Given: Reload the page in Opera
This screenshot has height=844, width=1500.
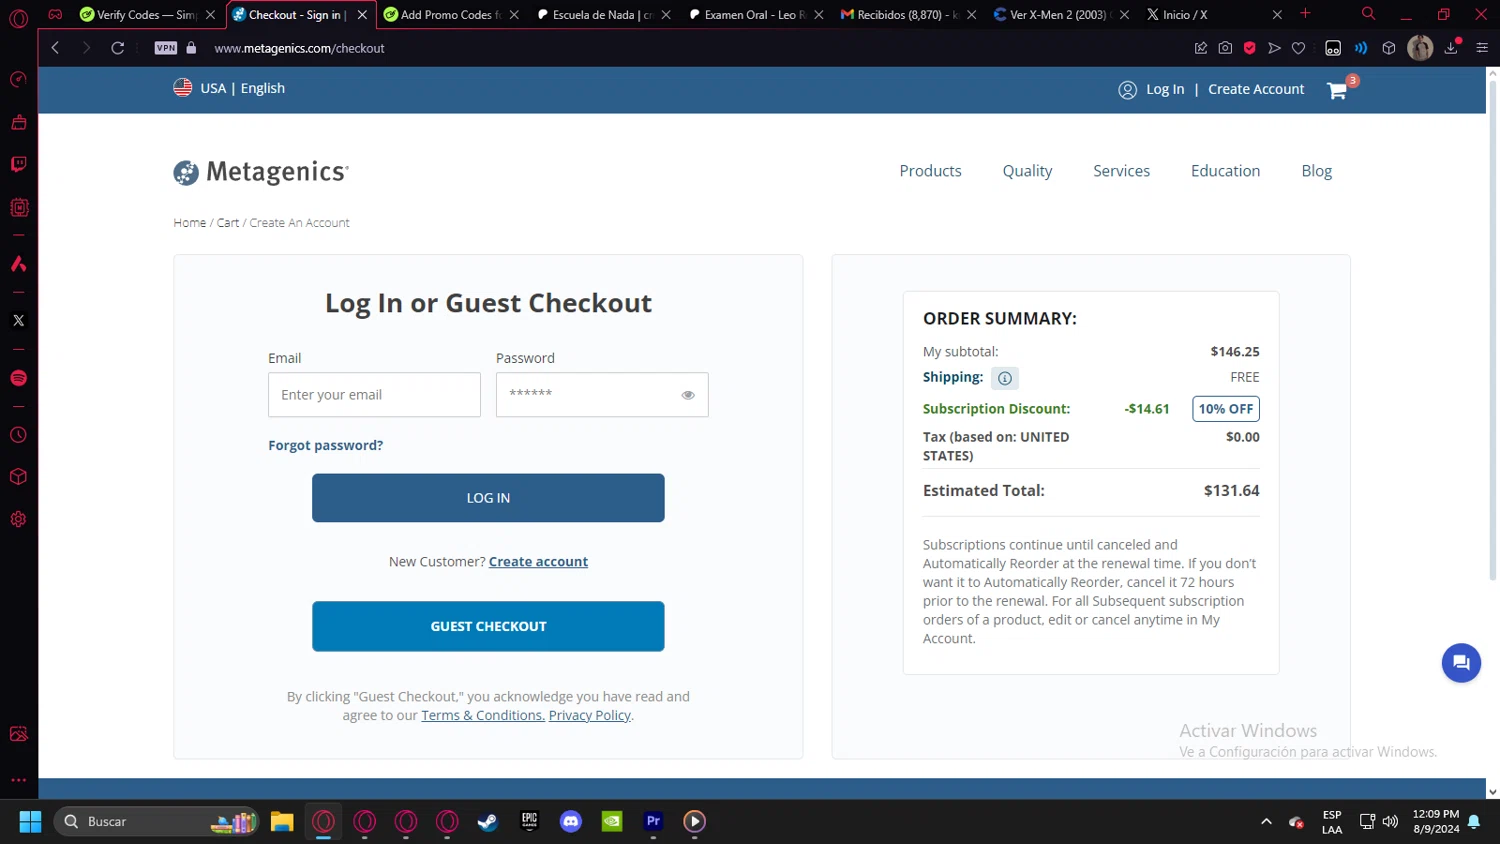Looking at the screenshot, I should tap(117, 48).
